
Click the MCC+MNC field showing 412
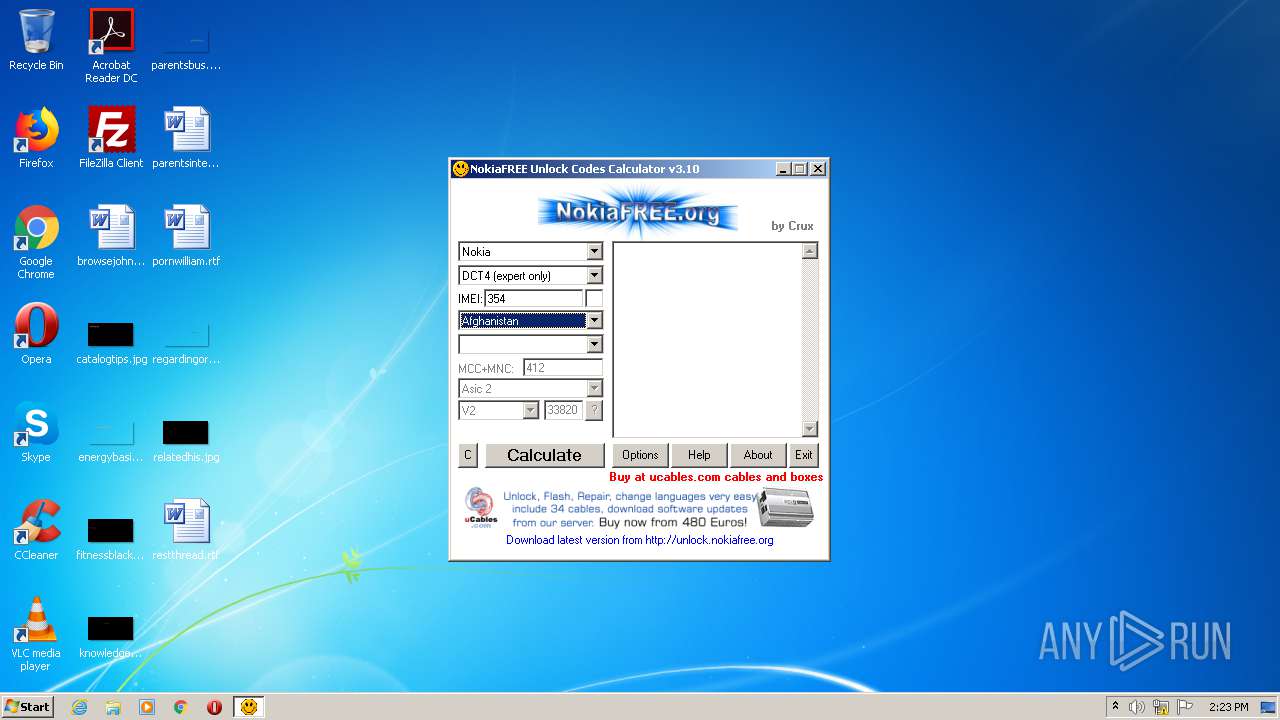(563, 368)
